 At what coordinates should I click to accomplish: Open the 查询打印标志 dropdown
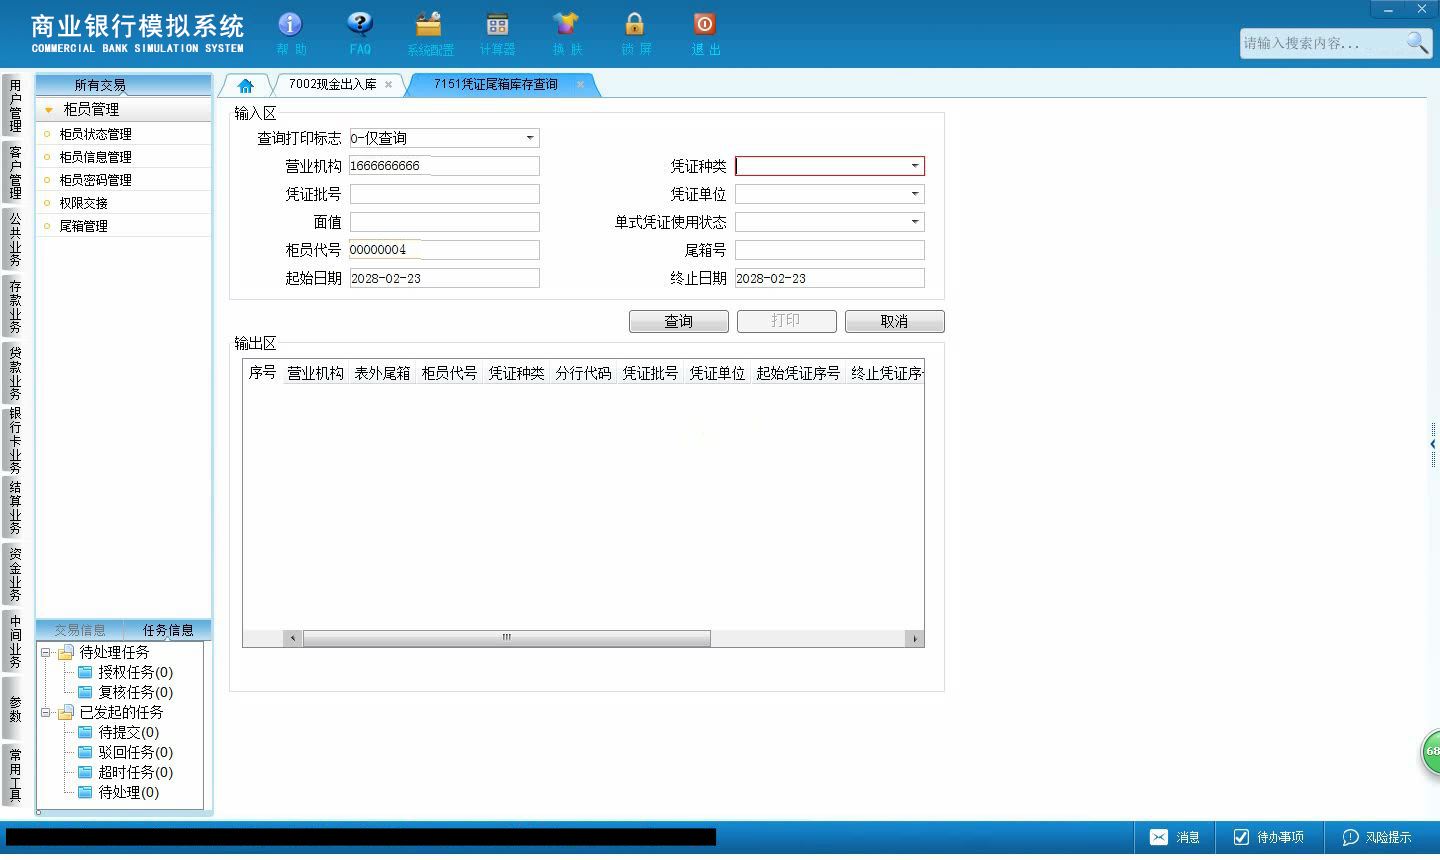point(530,138)
